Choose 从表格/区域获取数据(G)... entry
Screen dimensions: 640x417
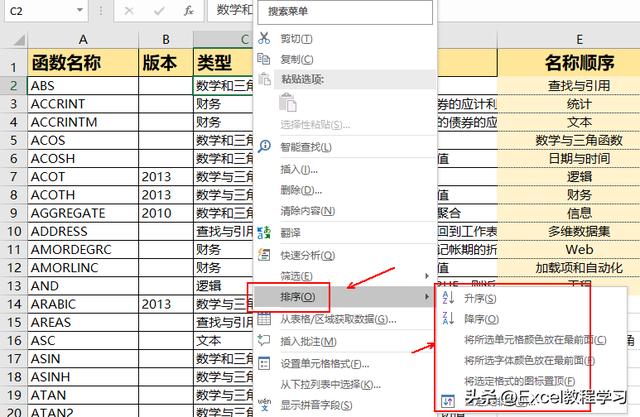click(x=338, y=319)
